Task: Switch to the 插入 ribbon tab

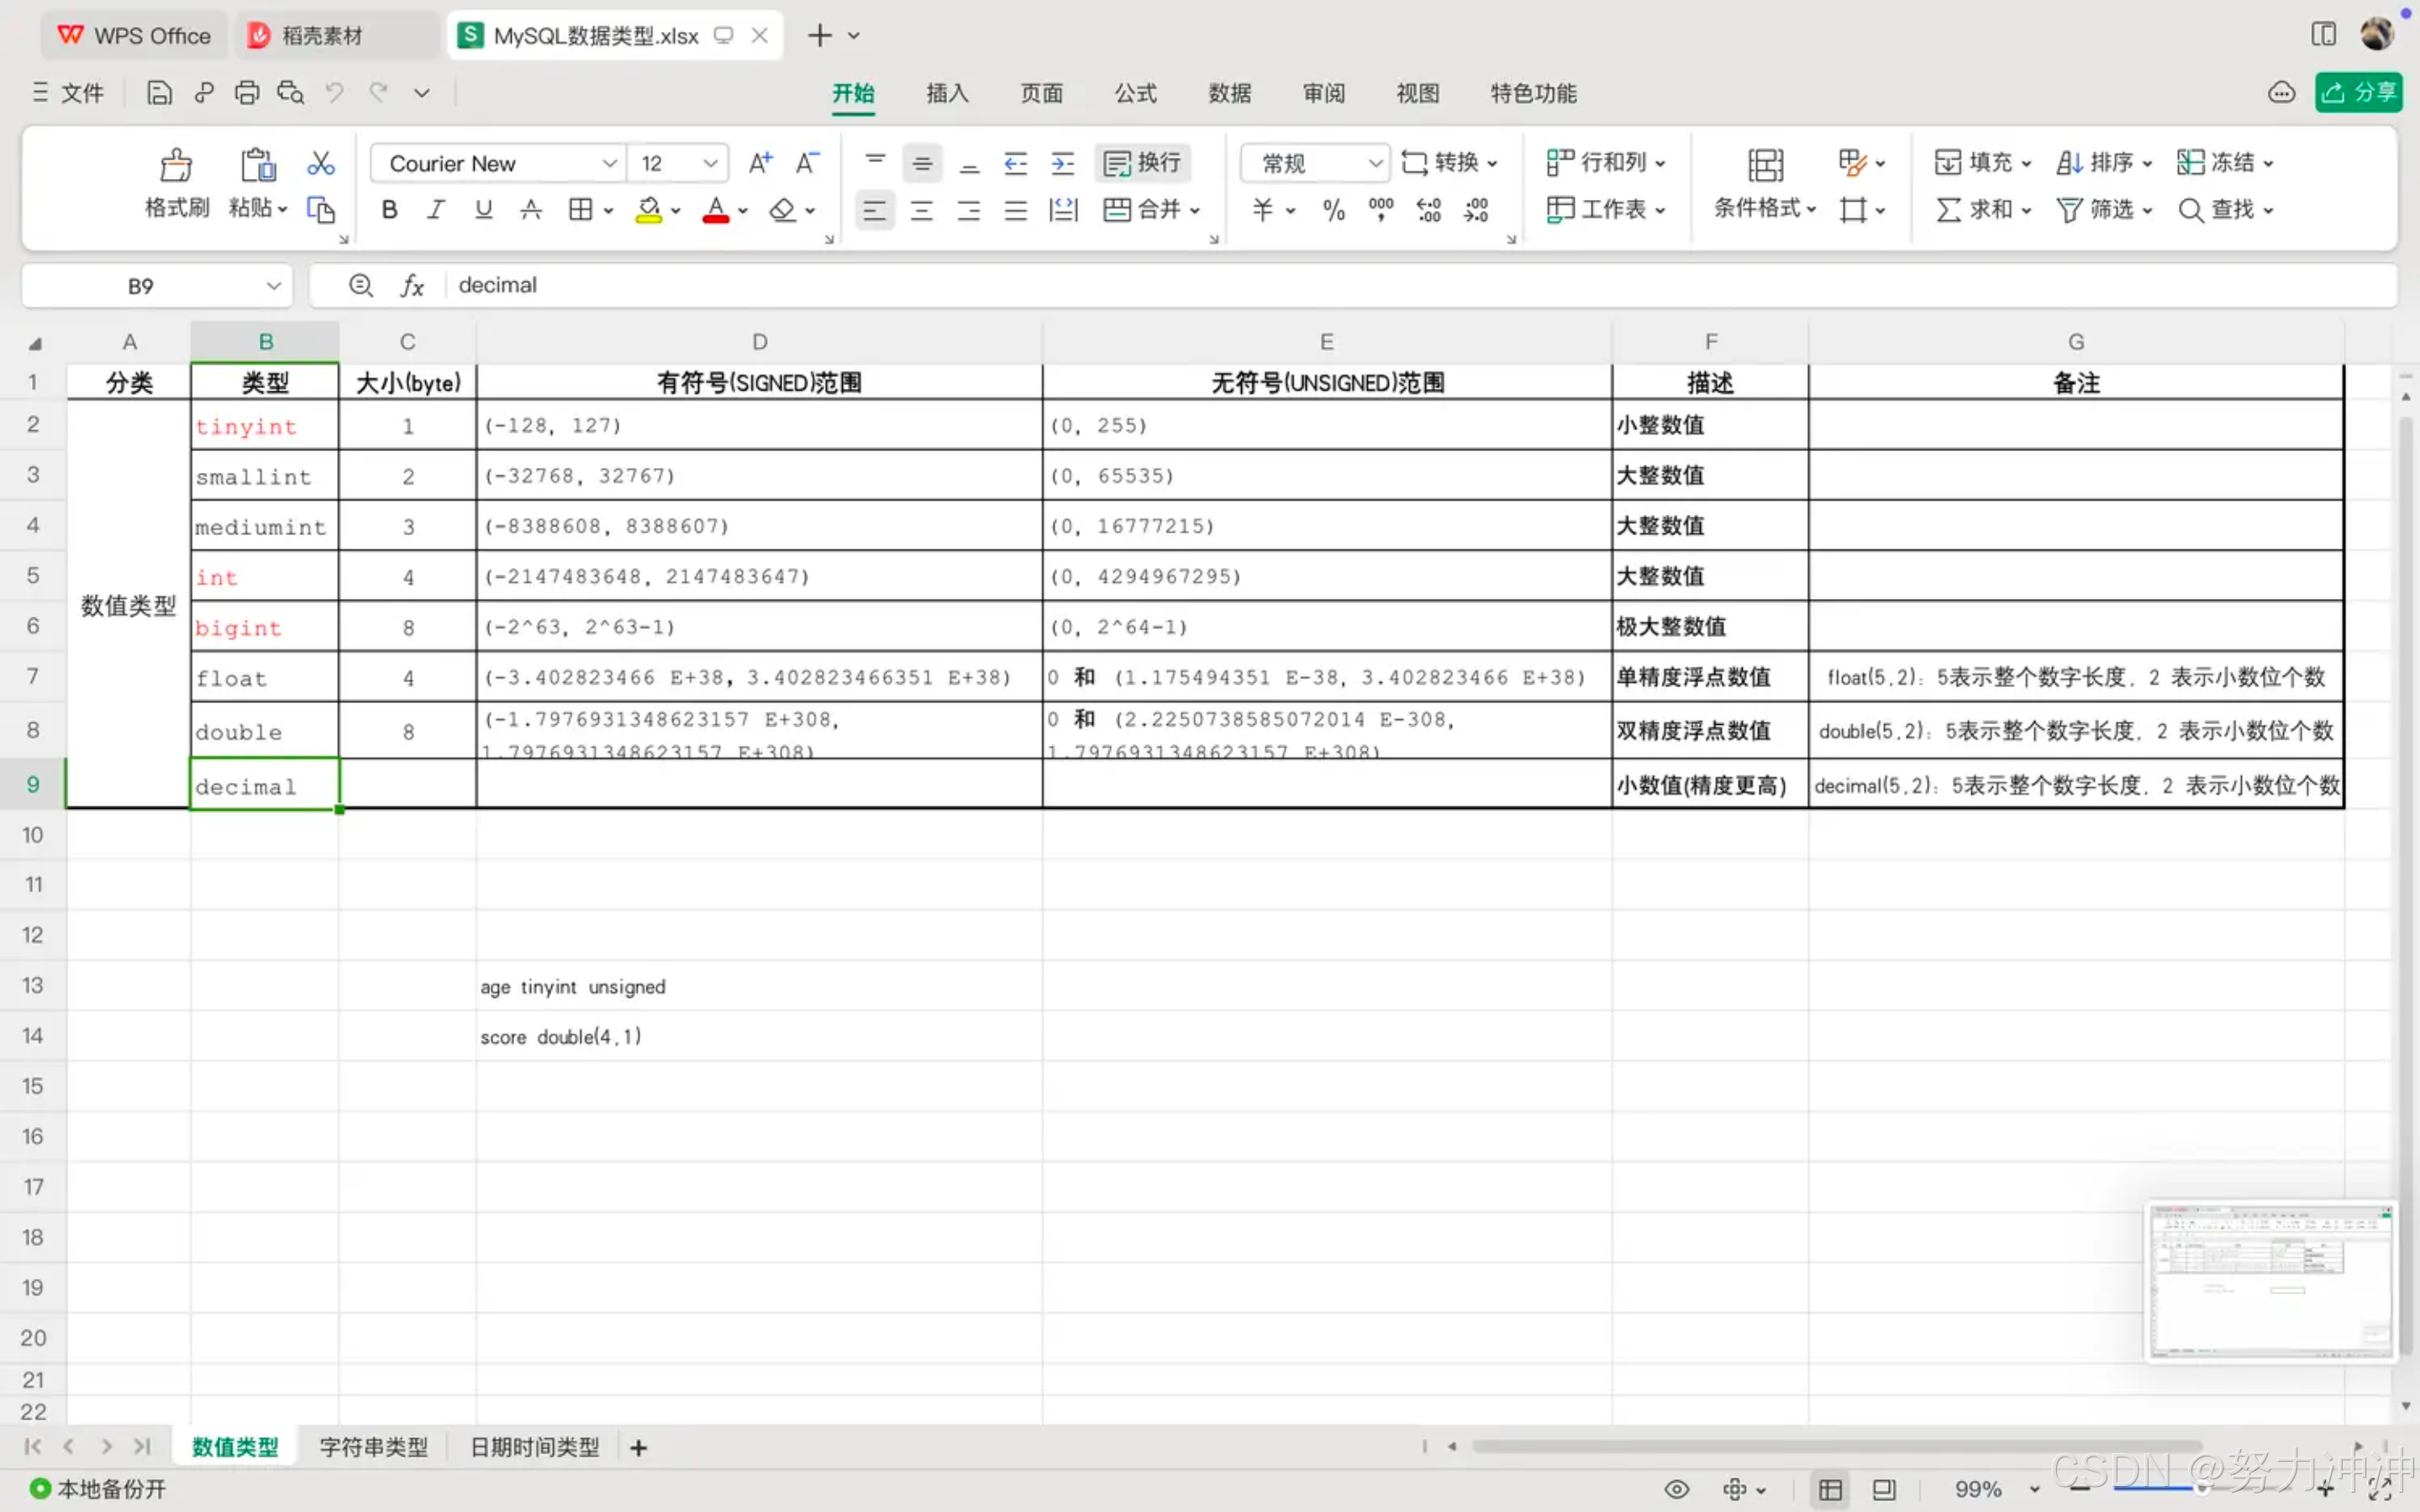Action: (946, 93)
